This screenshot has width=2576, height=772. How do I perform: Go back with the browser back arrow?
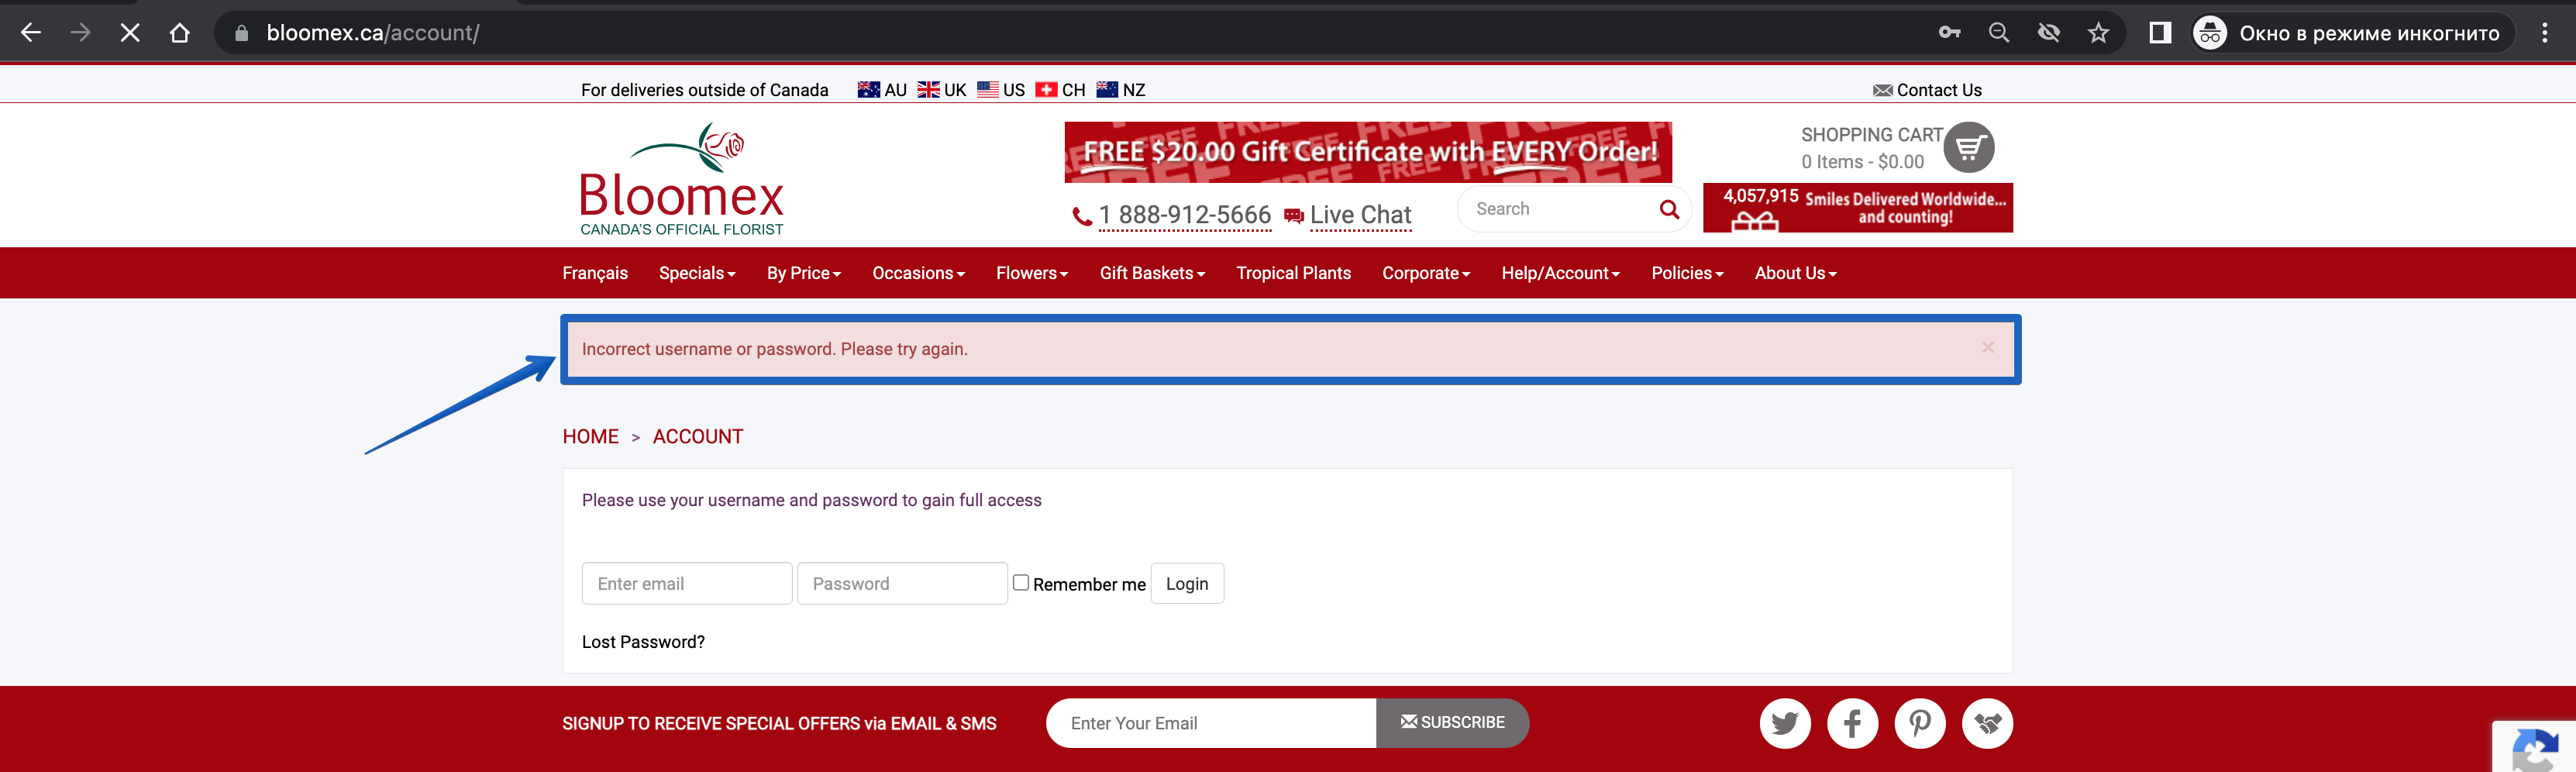click(31, 33)
